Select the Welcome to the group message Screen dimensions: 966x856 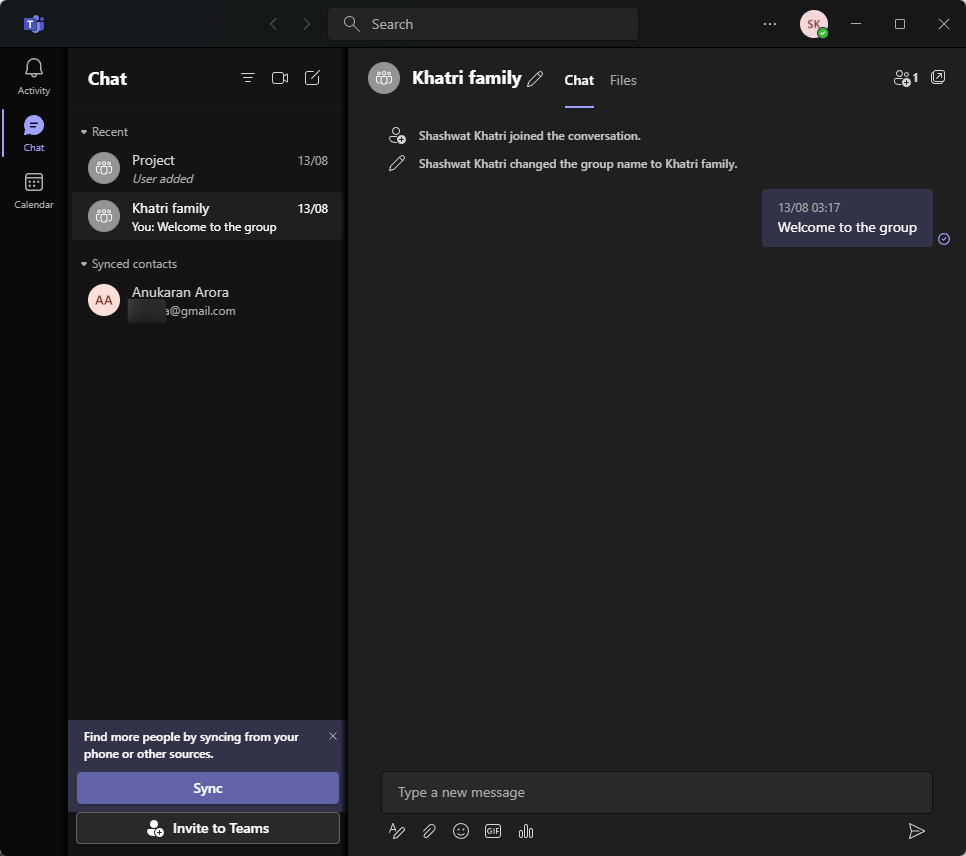tap(847, 218)
